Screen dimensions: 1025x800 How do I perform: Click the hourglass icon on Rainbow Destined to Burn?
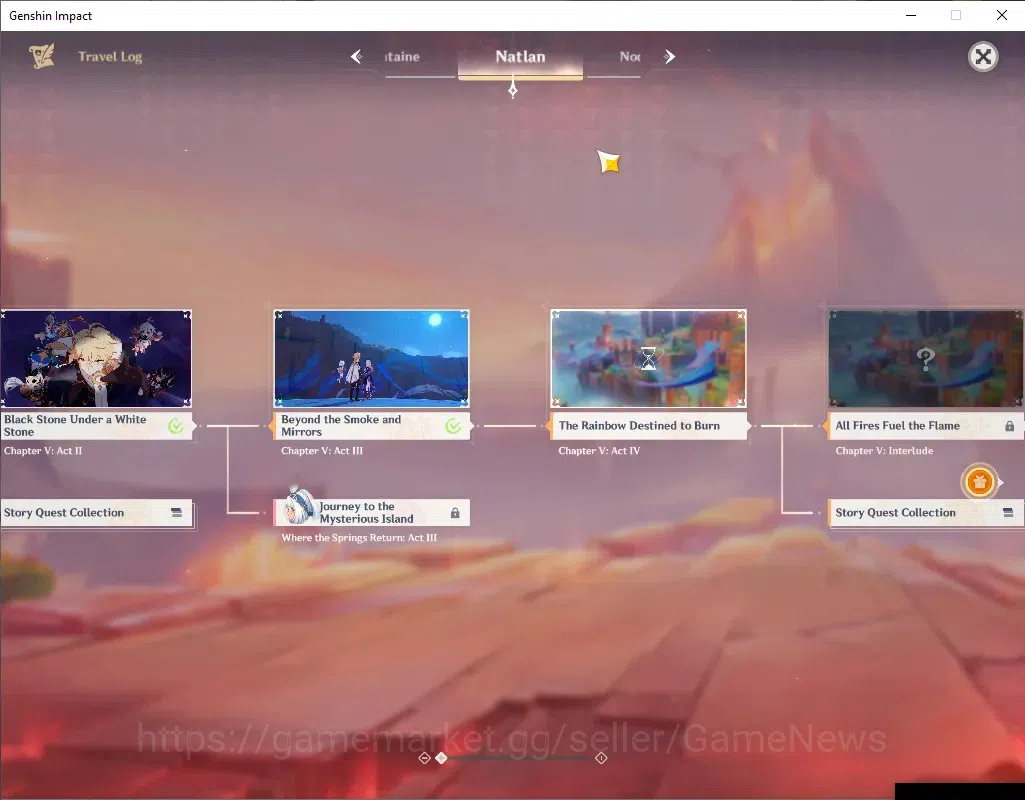[648, 358]
